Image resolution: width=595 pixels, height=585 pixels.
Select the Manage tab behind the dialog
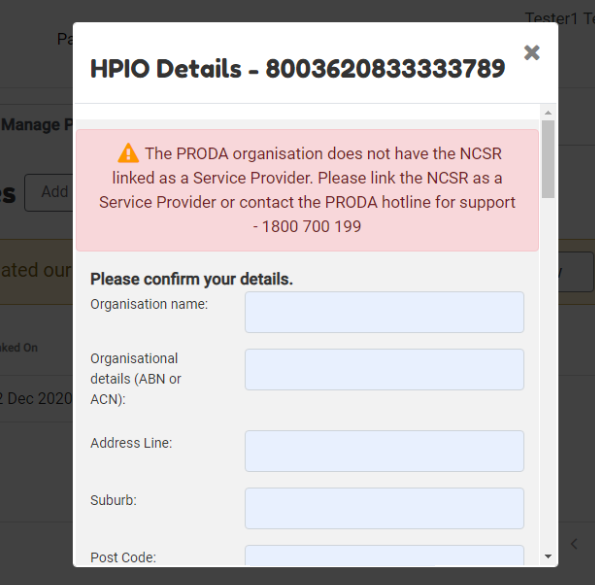click(x=36, y=125)
